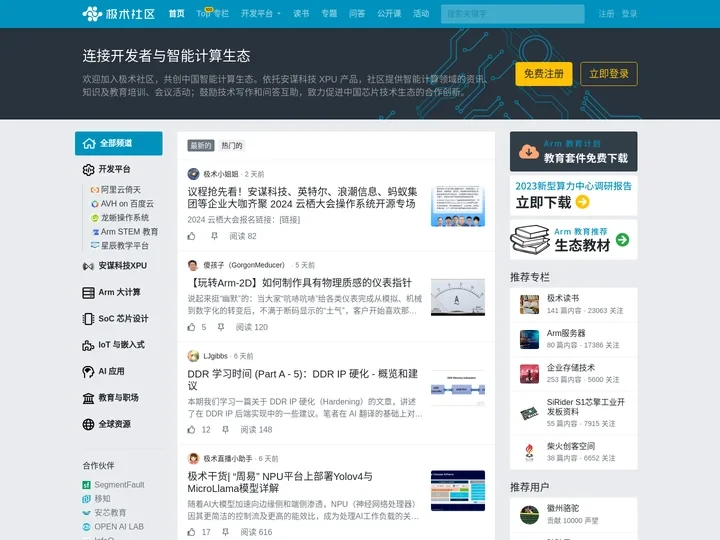Click green arrow on 生态教材 banner

click(623, 240)
